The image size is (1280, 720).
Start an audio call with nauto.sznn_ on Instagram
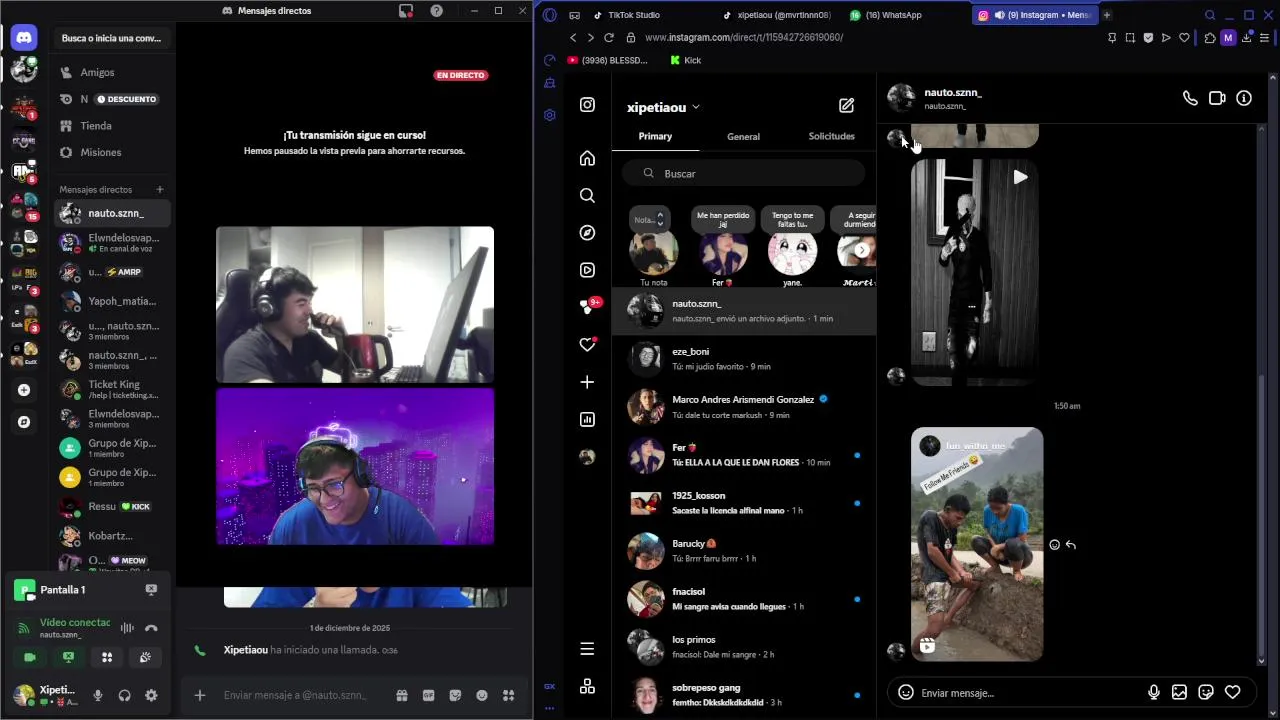pos(1190,98)
